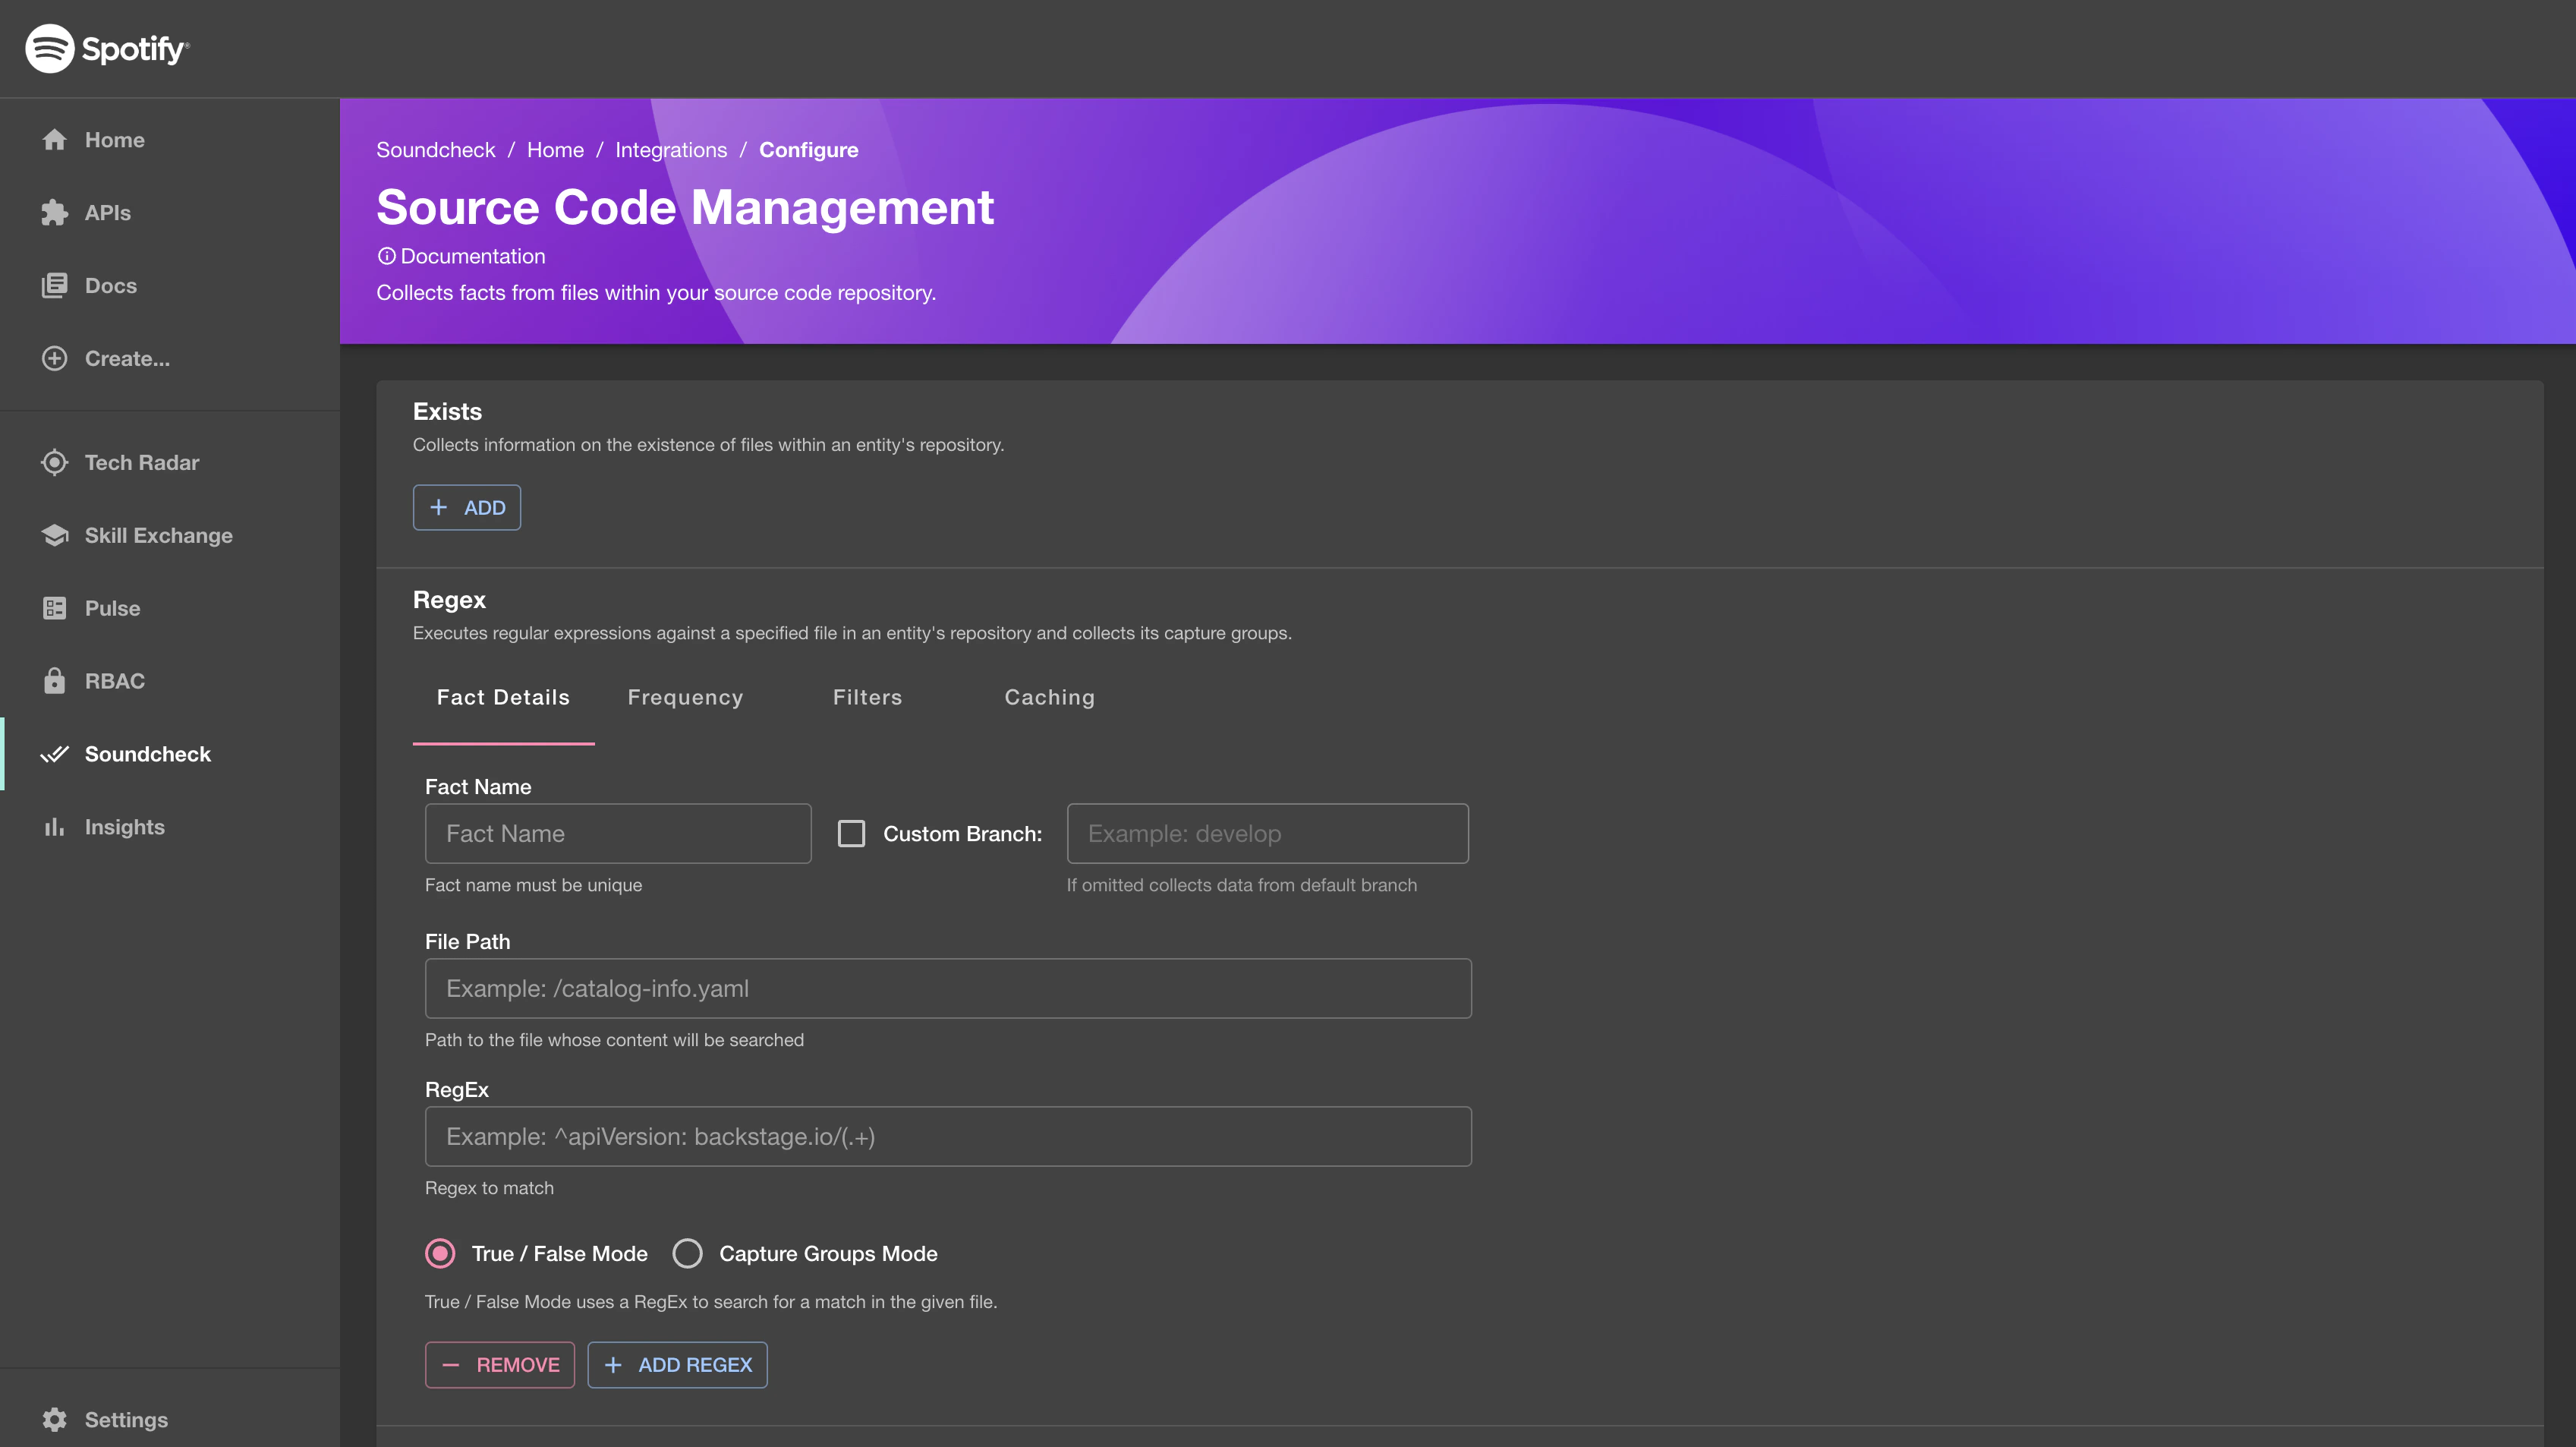Go to RBAC in the sidebar

(170, 681)
